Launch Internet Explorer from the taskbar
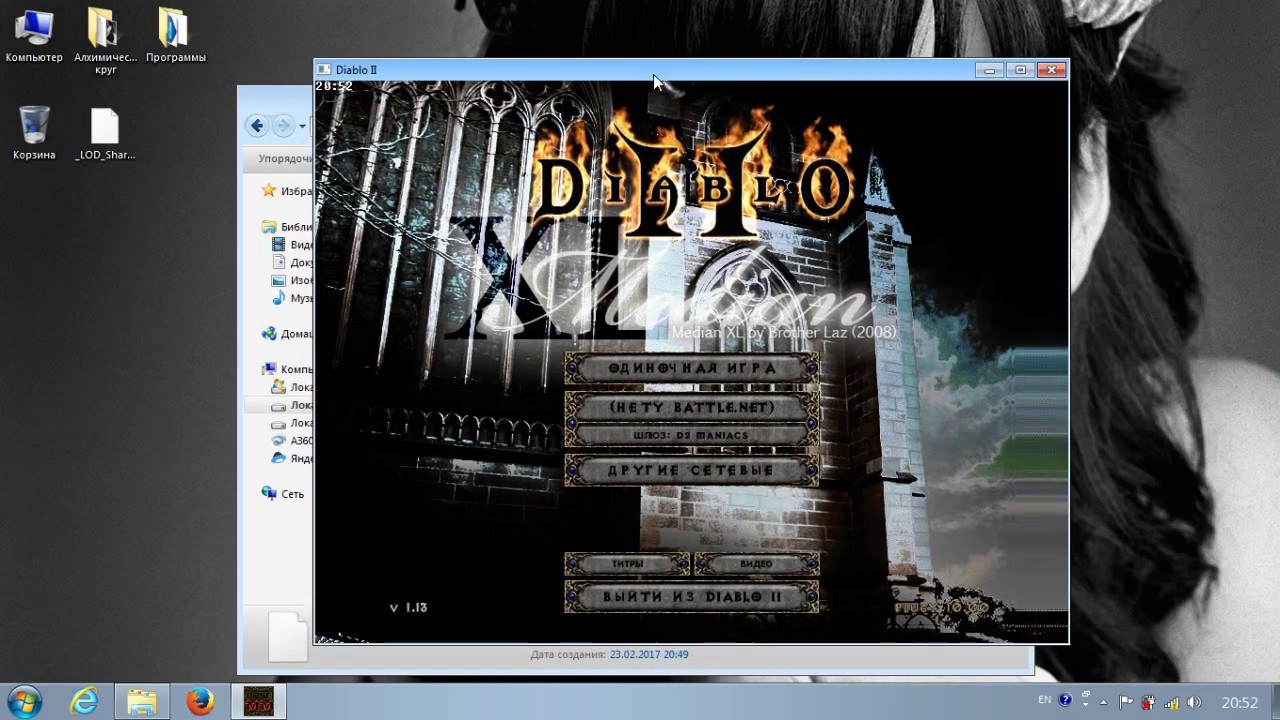The image size is (1280, 720). 84,702
